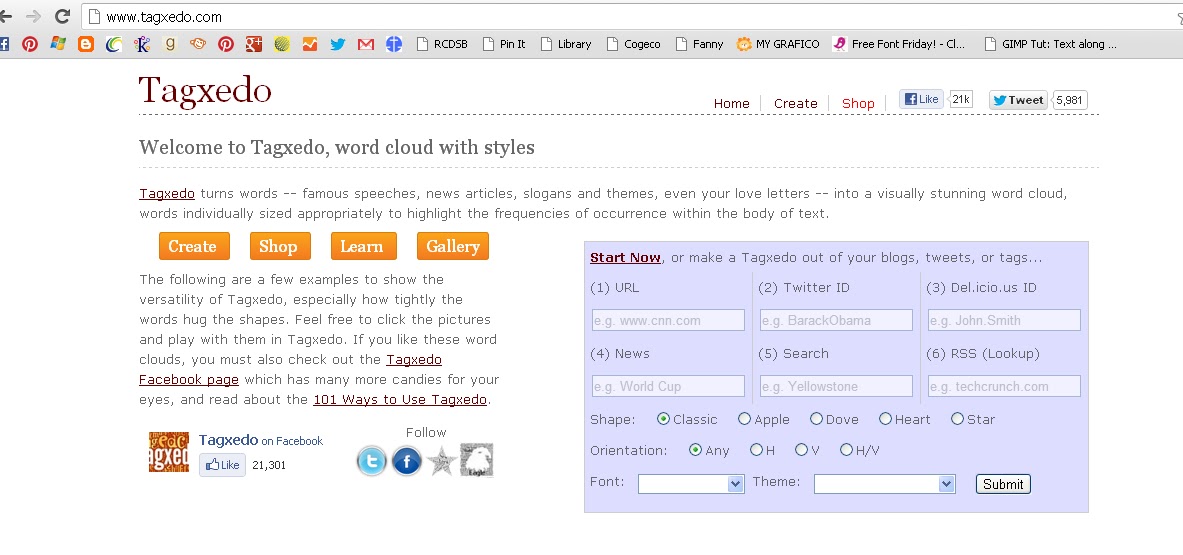The height and width of the screenshot is (555, 1183).
Task: Like Tagxedo with header Facebook Like button
Action: (921, 99)
